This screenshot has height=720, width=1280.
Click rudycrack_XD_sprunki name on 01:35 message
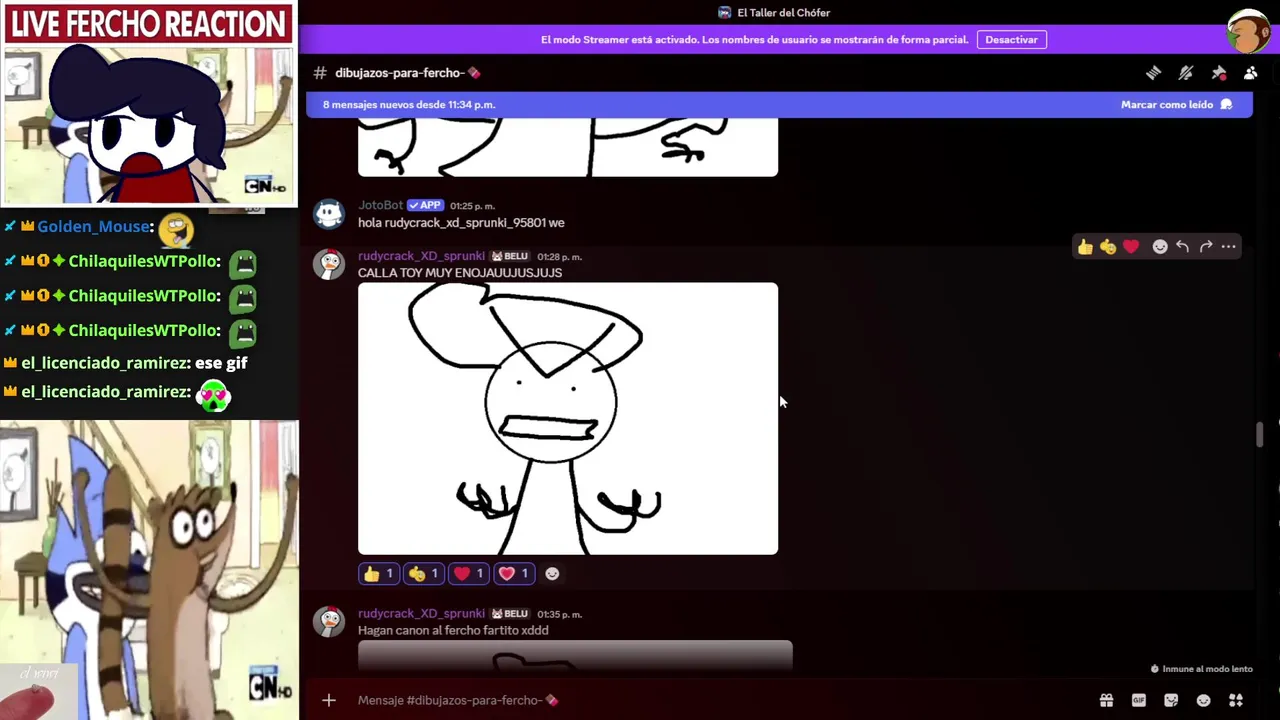[421, 614]
